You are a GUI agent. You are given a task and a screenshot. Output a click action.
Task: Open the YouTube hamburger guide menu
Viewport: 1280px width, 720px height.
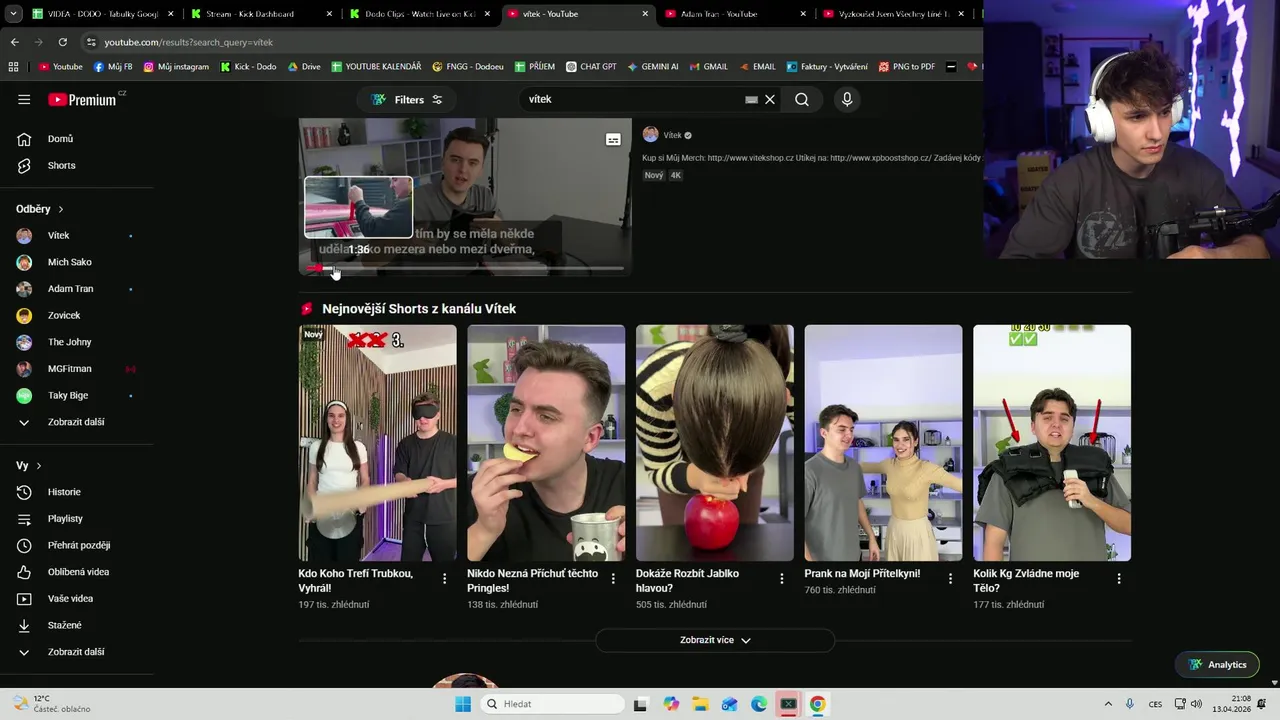click(24, 99)
